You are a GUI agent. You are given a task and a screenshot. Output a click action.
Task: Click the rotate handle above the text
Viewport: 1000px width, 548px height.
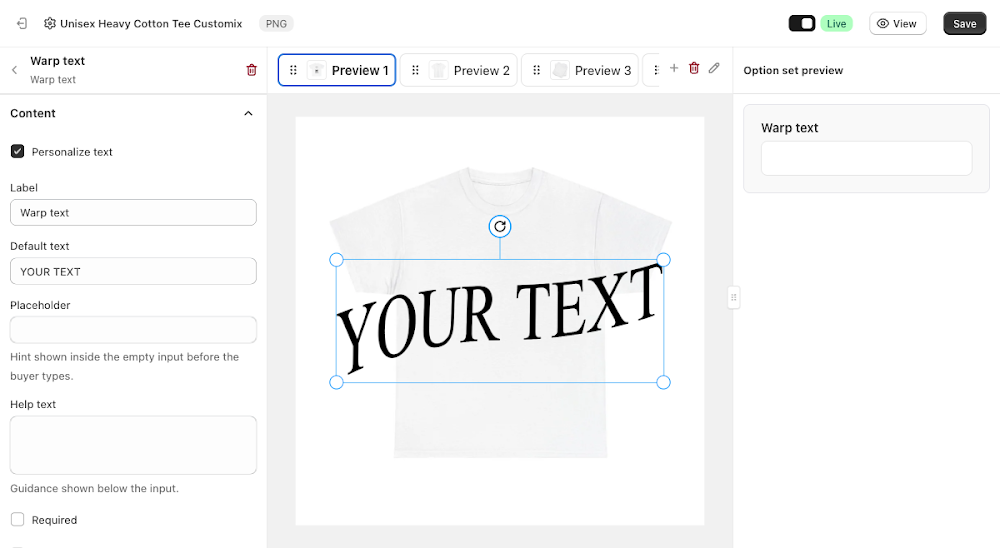point(500,226)
